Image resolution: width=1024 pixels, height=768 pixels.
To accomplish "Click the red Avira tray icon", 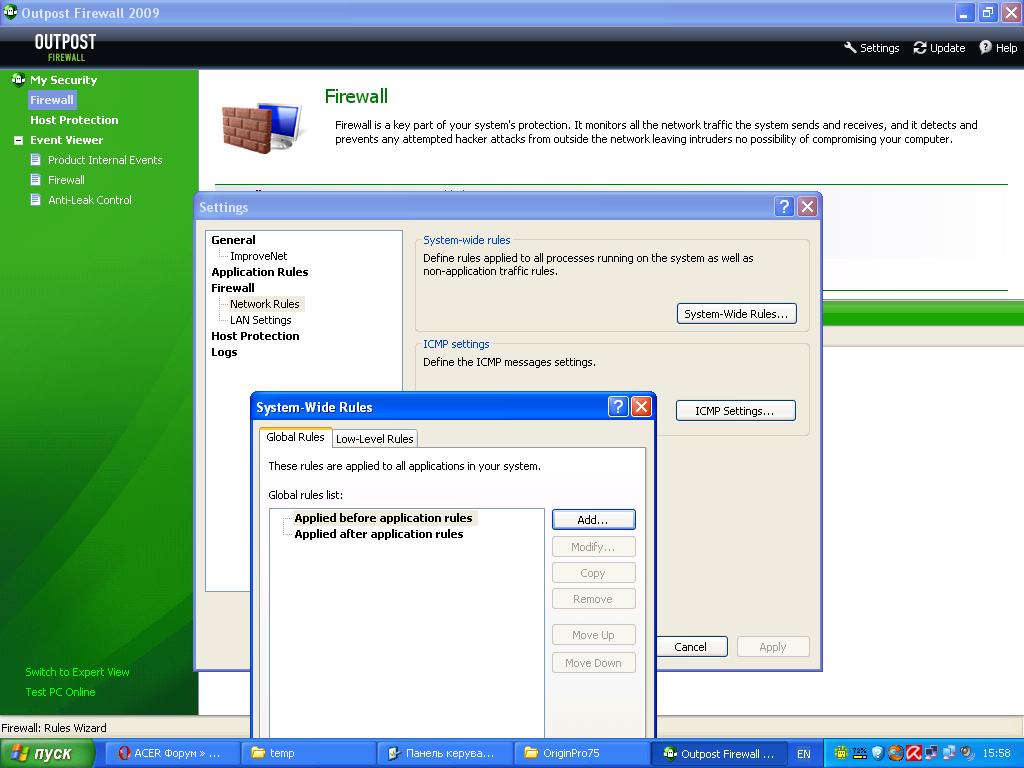I will tap(913, 753).
